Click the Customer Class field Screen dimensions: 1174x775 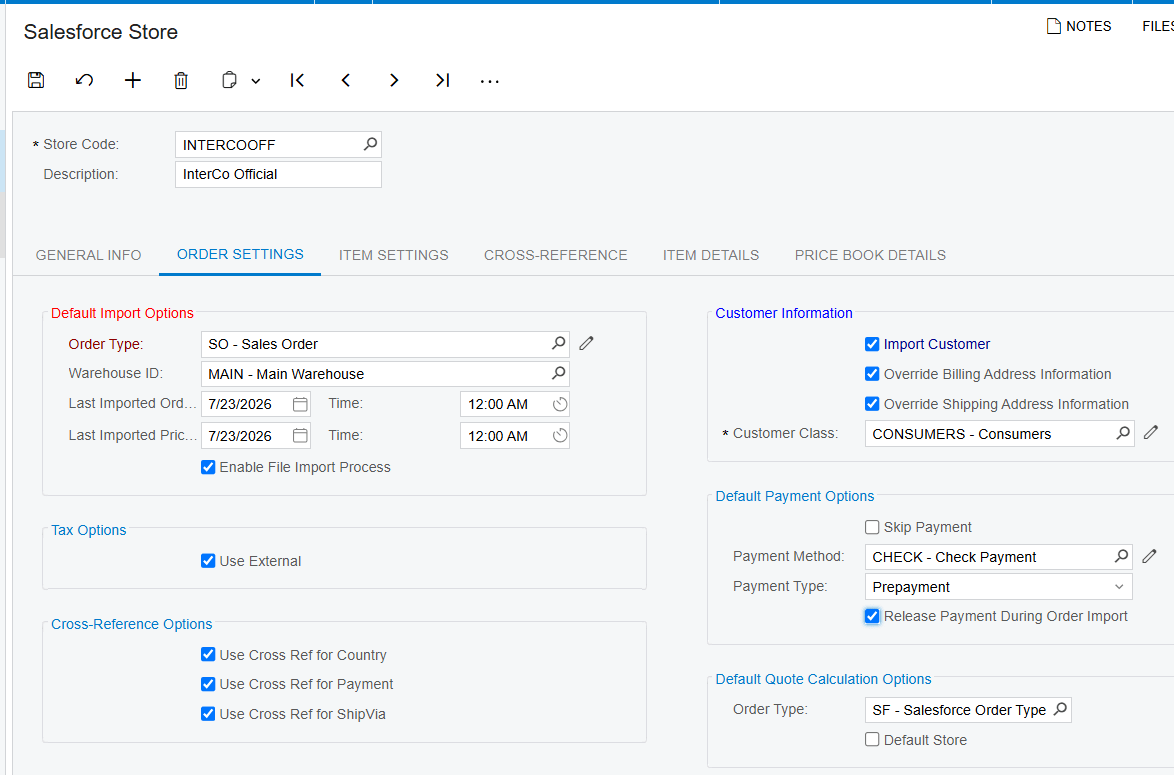tap(999, 434)
